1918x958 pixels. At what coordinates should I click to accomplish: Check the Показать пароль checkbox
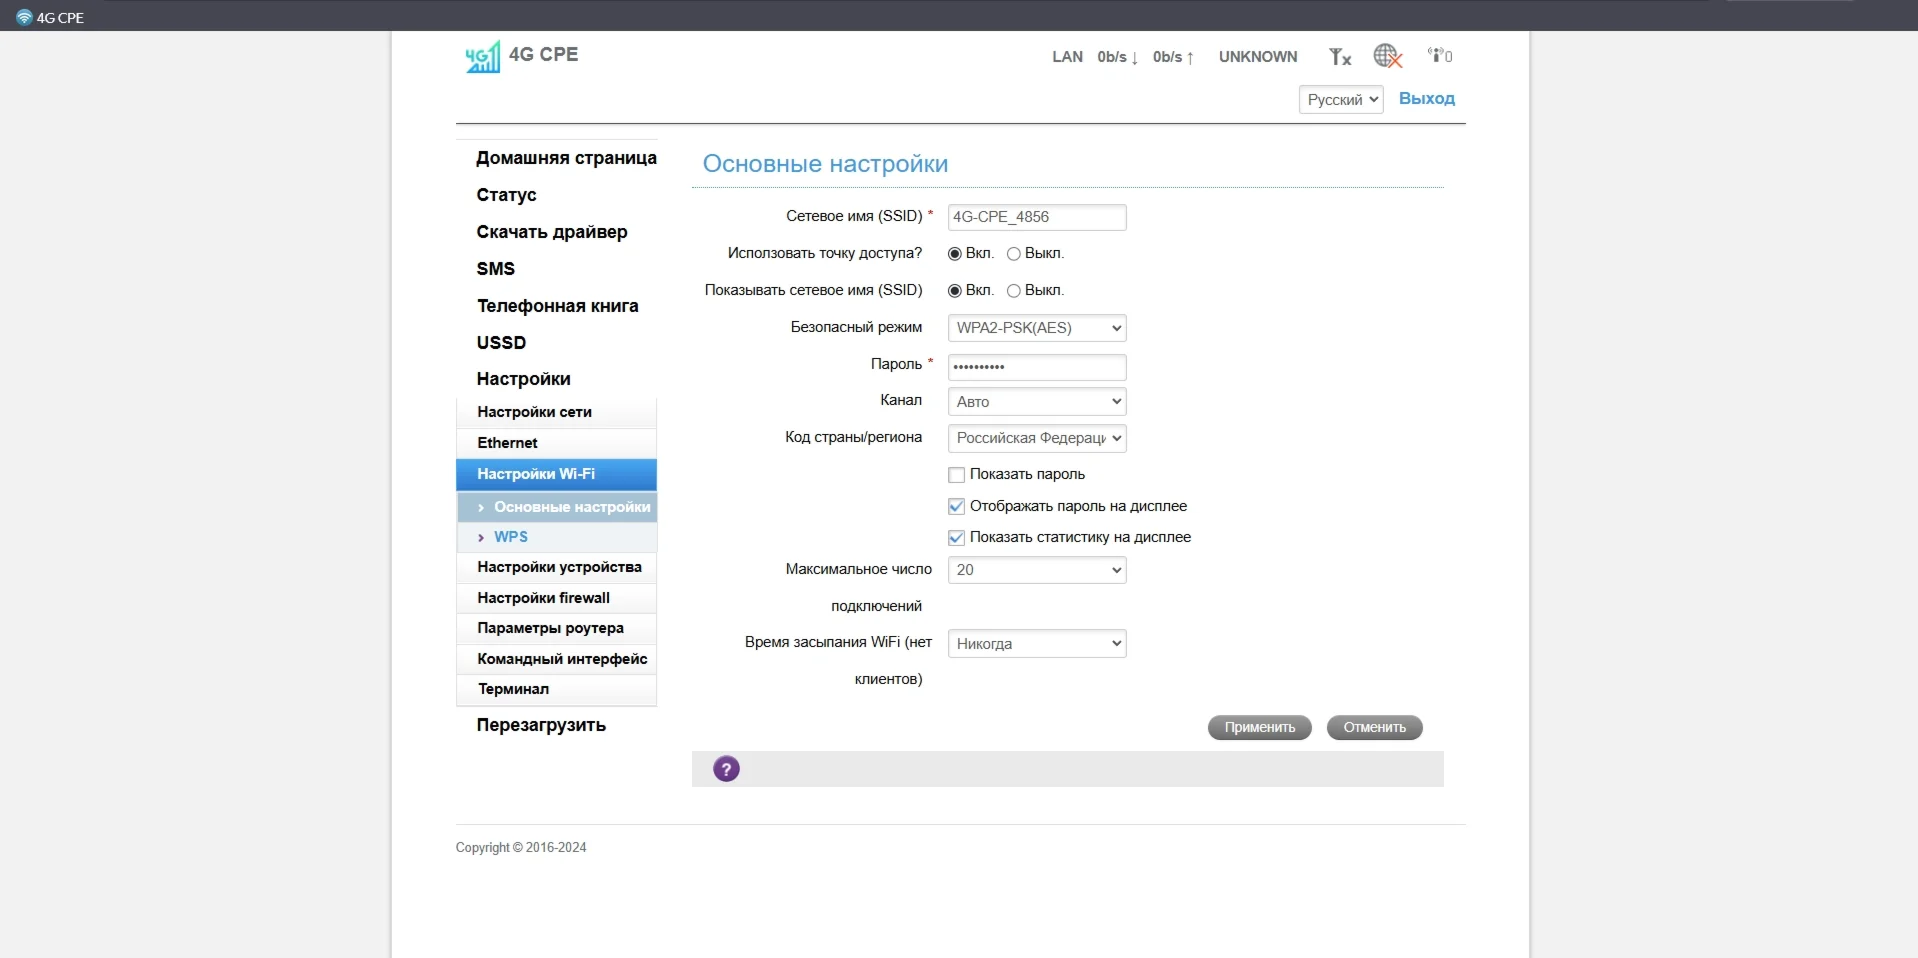(956, 475)
